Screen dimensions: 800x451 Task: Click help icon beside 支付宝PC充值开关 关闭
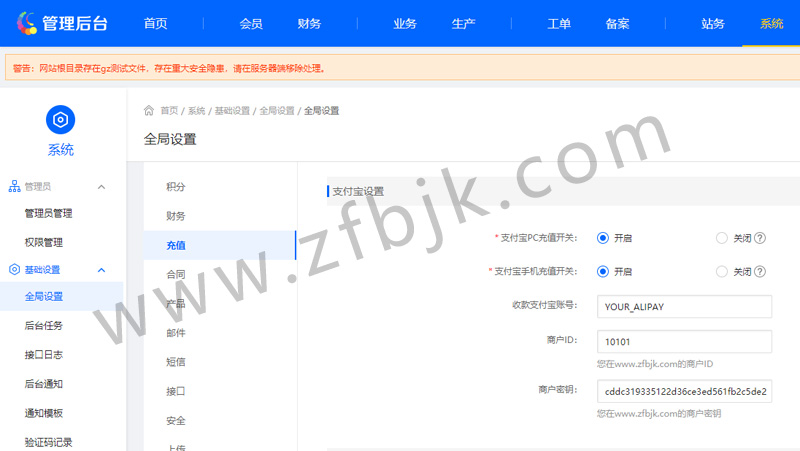(x=760, y=238)
